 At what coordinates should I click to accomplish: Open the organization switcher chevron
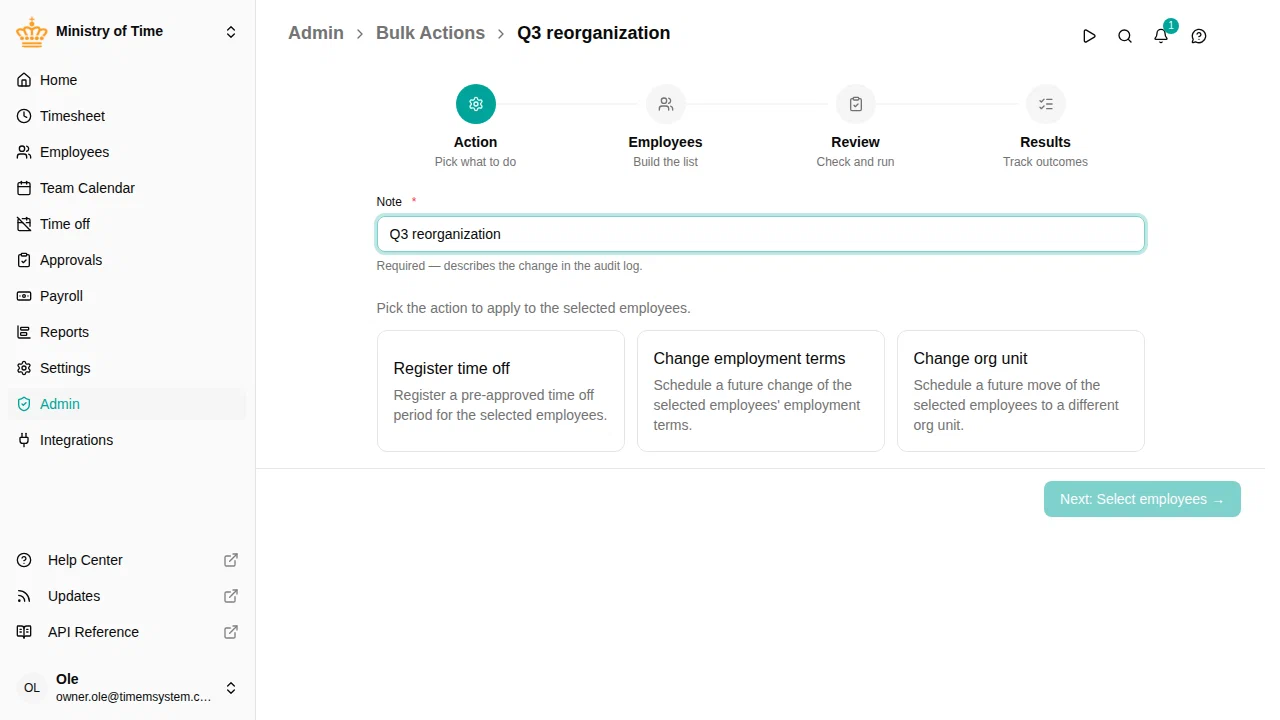231,32
